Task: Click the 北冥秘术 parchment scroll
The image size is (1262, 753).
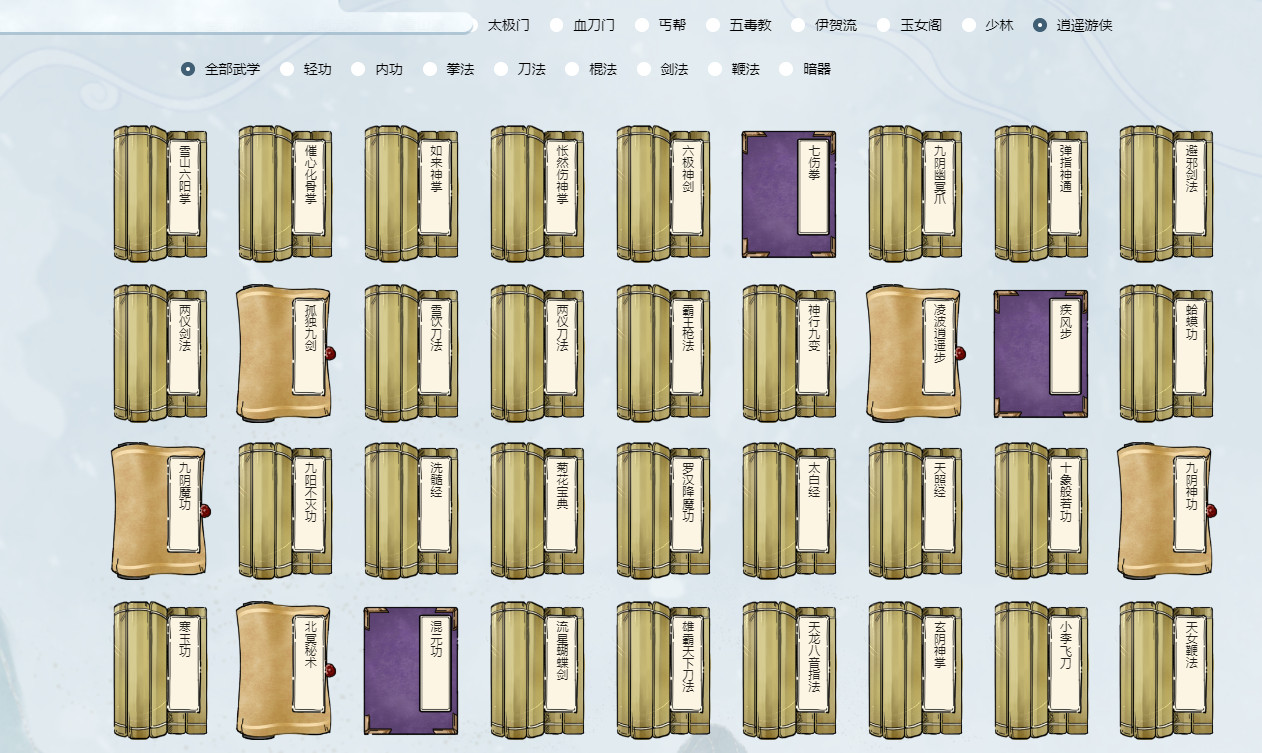Action: tap(285, 670)
